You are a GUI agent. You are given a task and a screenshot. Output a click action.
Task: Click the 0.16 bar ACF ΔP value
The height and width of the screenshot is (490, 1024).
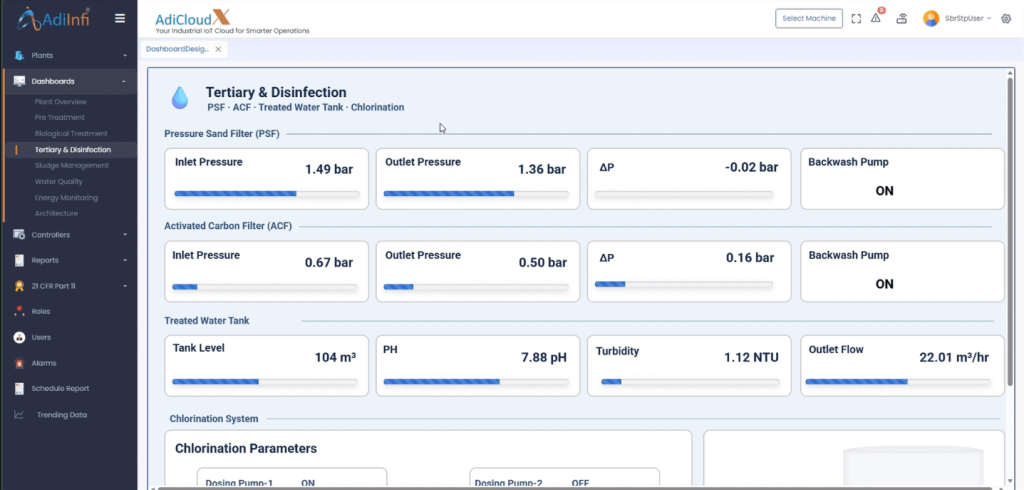tap(750, 258)
